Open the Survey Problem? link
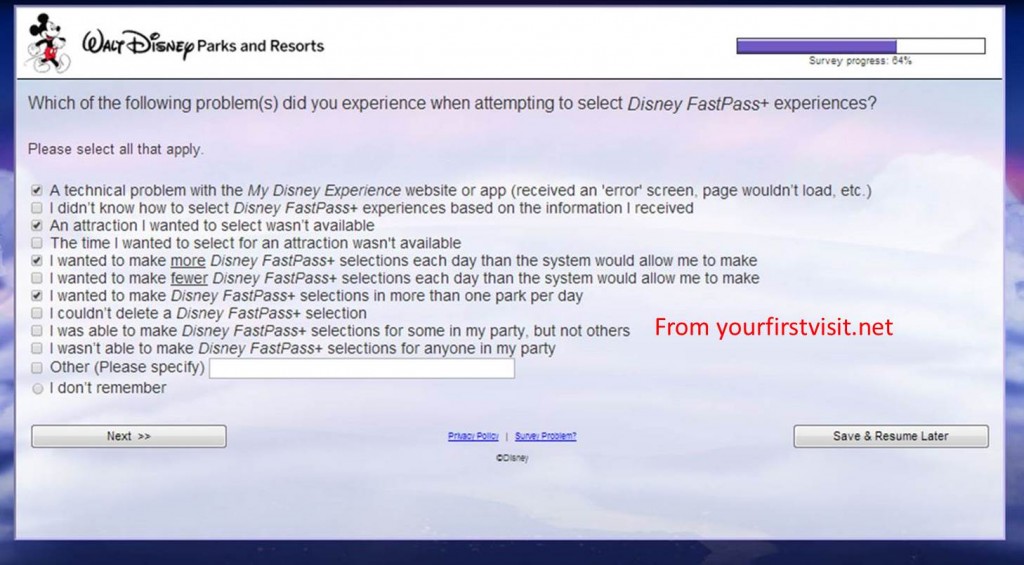Screen dimensions: 1024x565 point(545,436)
